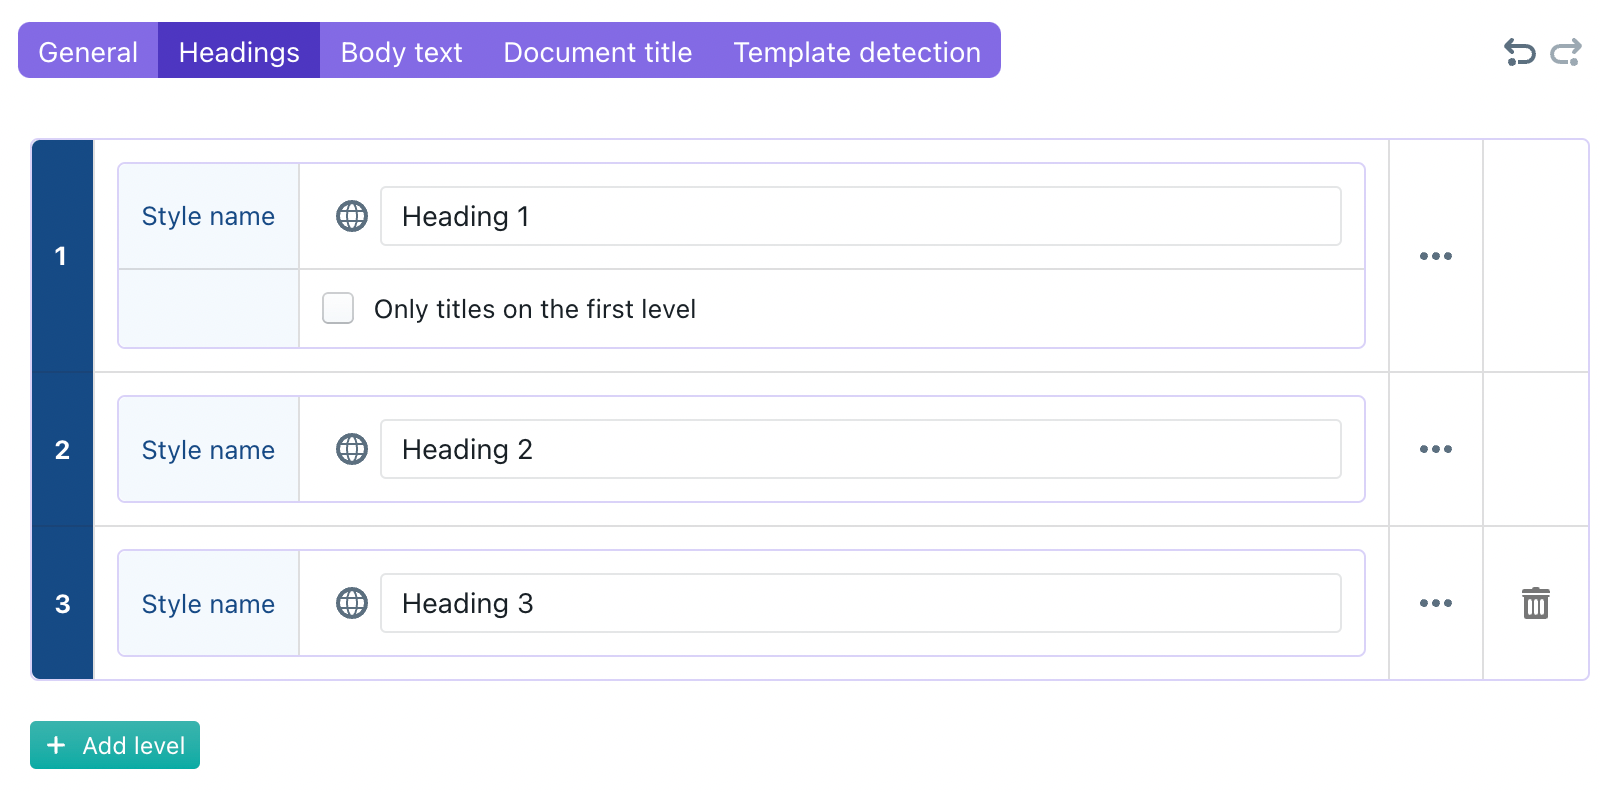Select the Headings tab
Image resolution: width=1600 pixels, height=792 pixels.
[x=239, y=51]
